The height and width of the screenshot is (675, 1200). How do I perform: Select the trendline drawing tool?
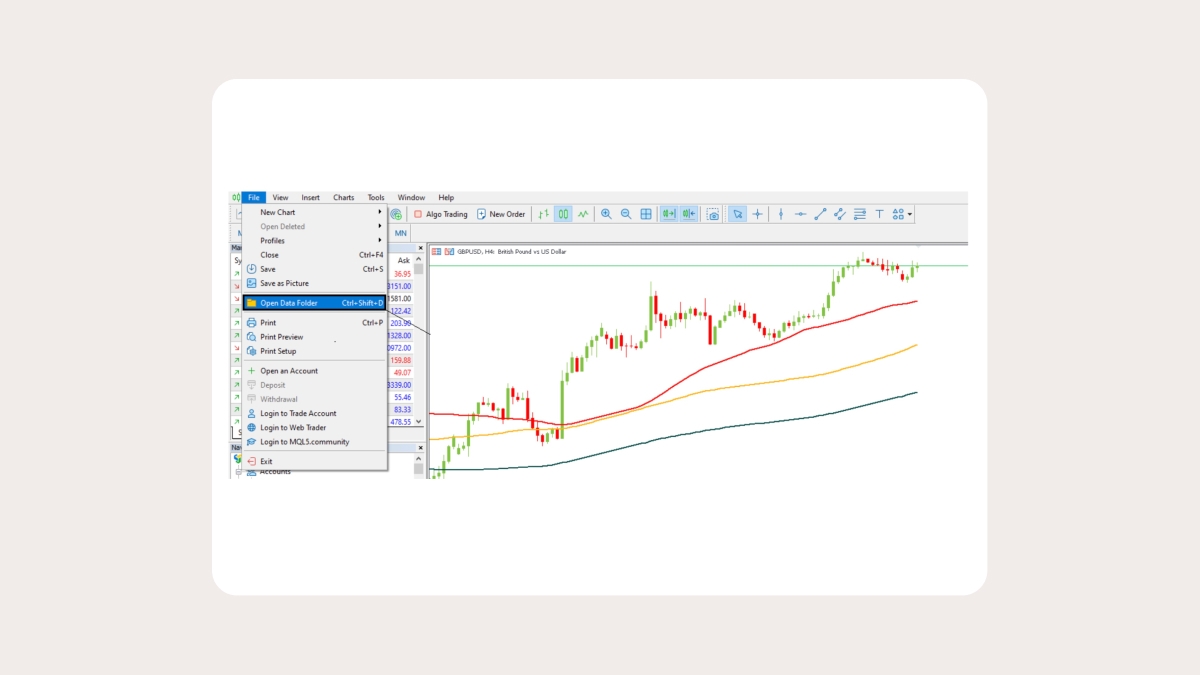820,214
